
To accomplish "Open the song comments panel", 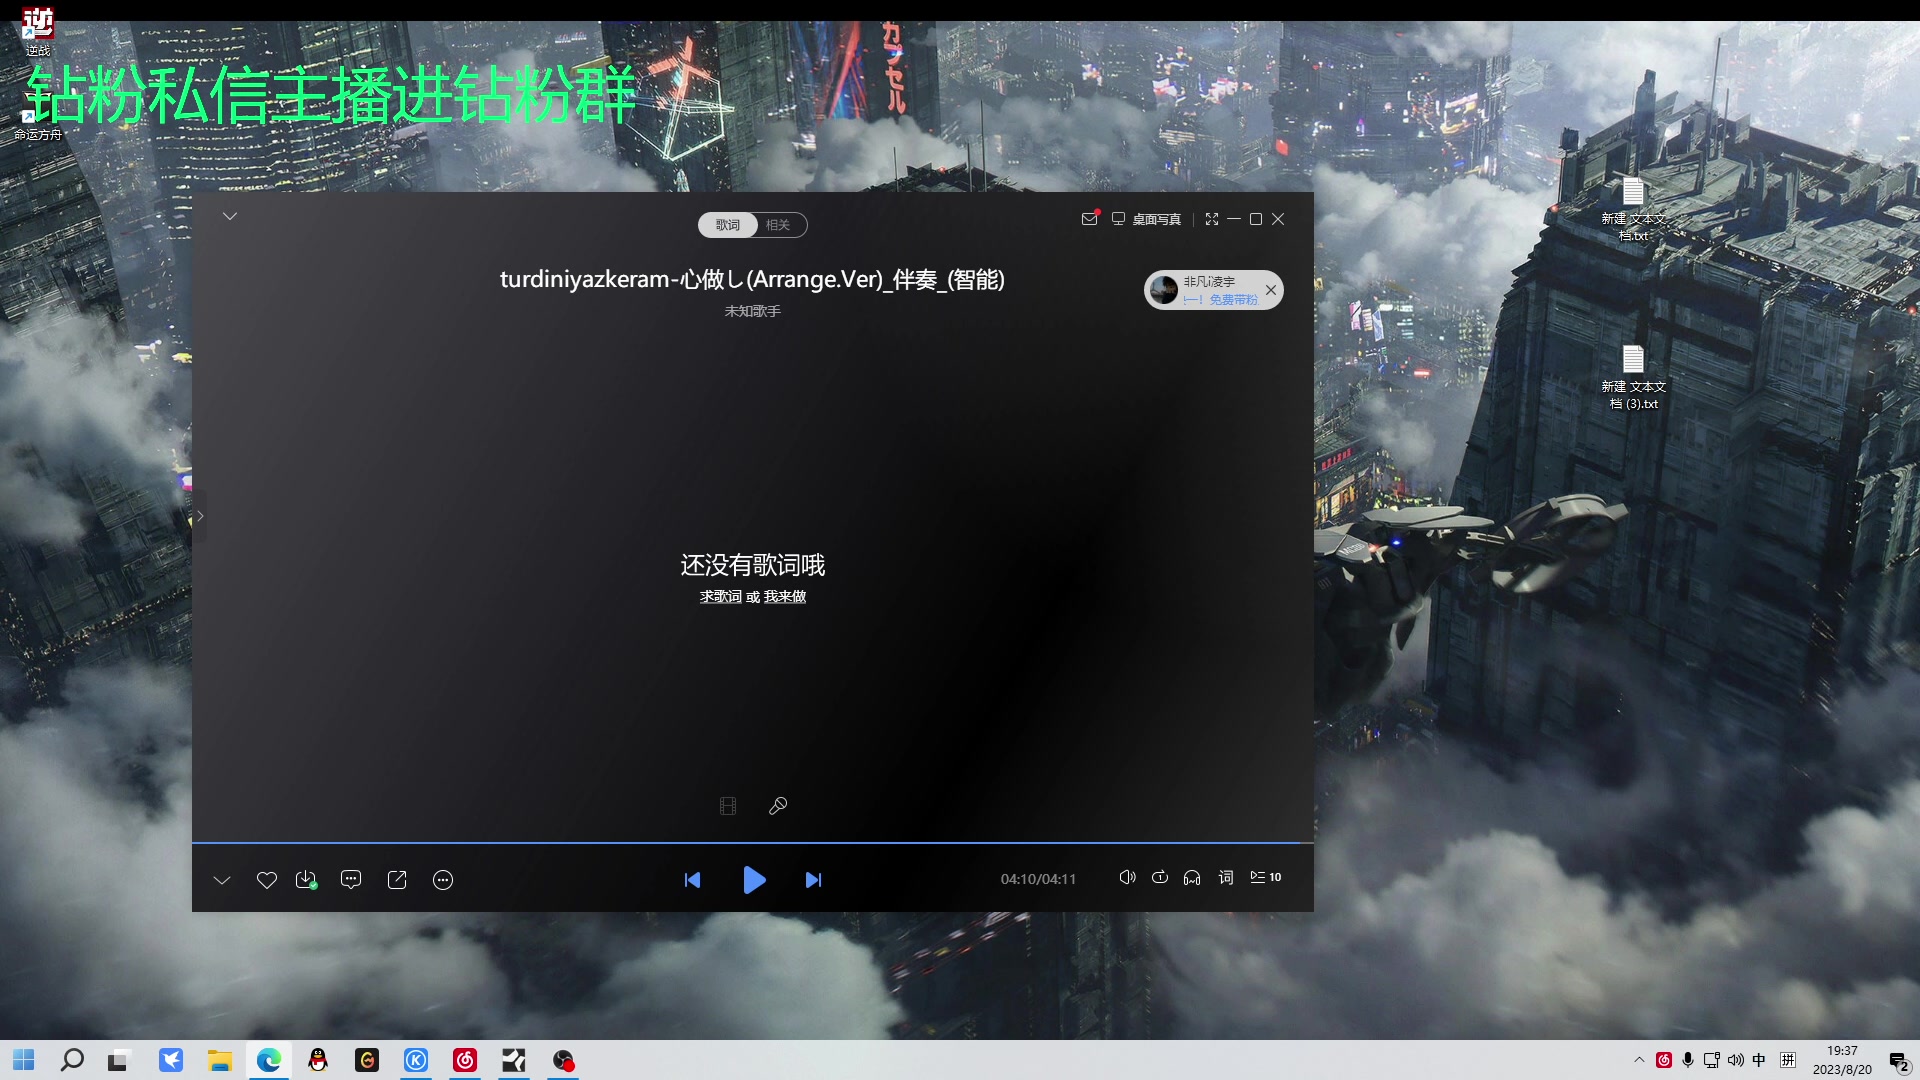I will coord(351,880).
